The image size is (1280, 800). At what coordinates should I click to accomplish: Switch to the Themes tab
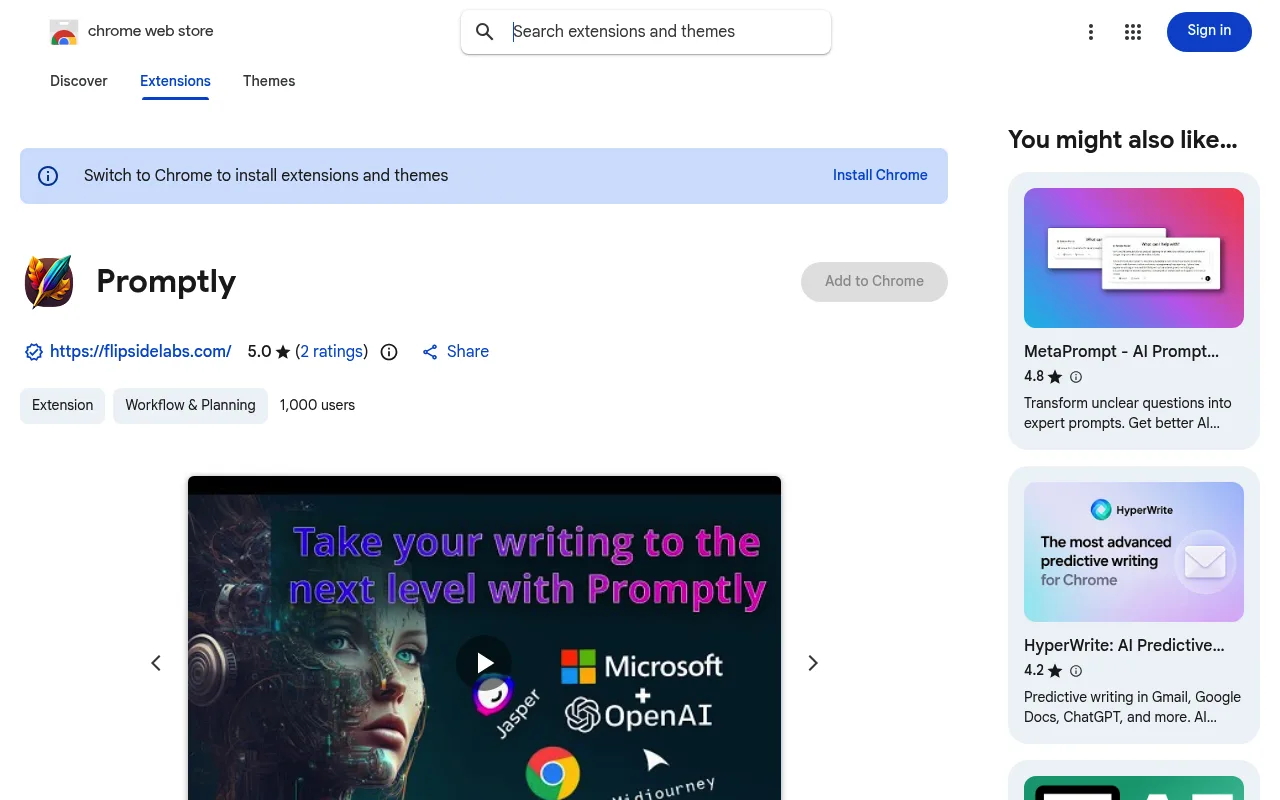[x=269, y=81]
